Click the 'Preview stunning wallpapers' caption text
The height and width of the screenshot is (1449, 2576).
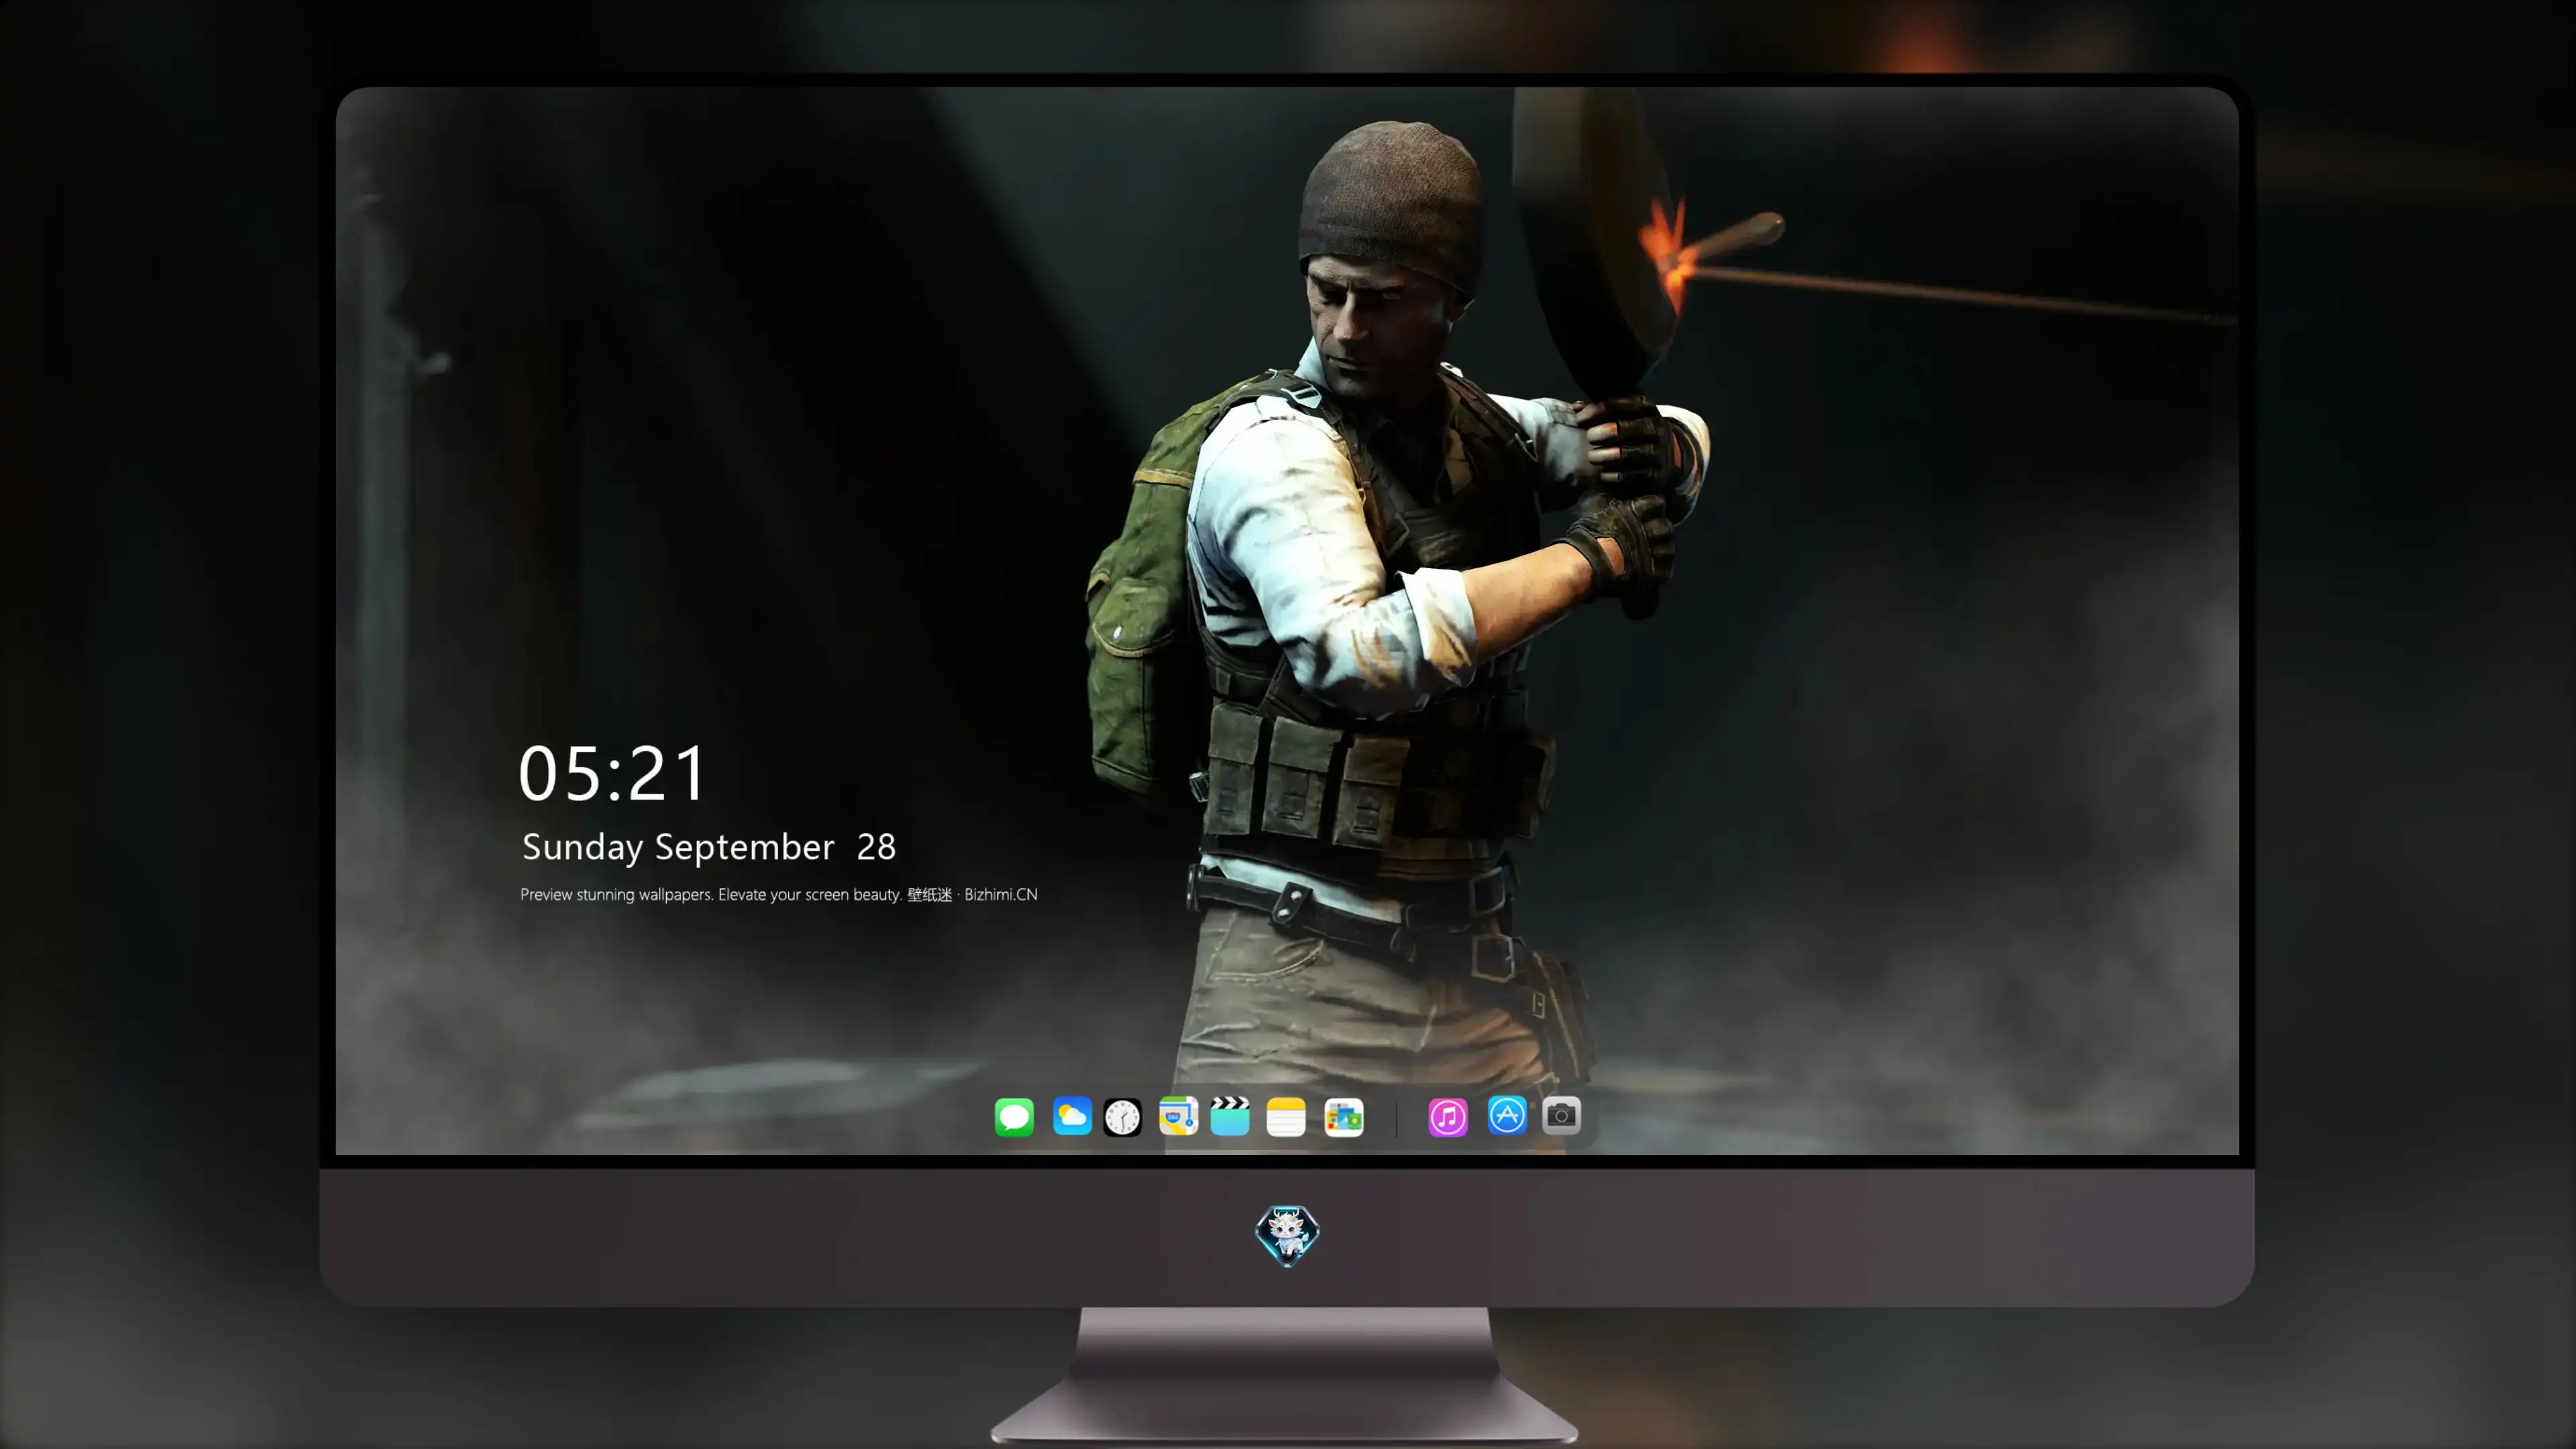[x=617, y=895]
